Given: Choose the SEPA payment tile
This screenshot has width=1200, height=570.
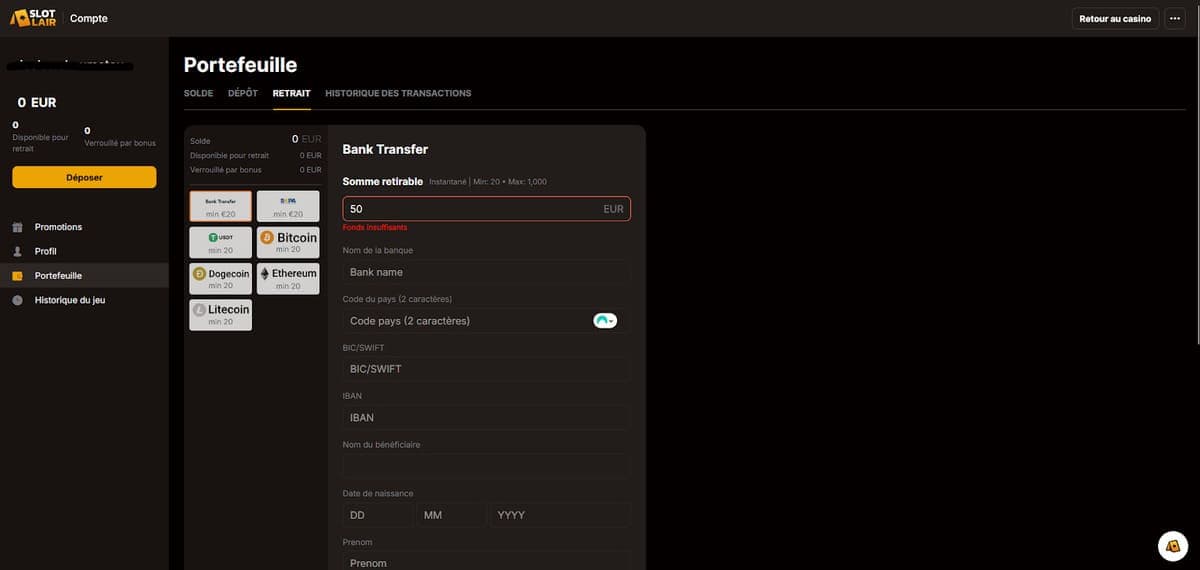Looking at the screenshot, I should [x=288, y=206].
